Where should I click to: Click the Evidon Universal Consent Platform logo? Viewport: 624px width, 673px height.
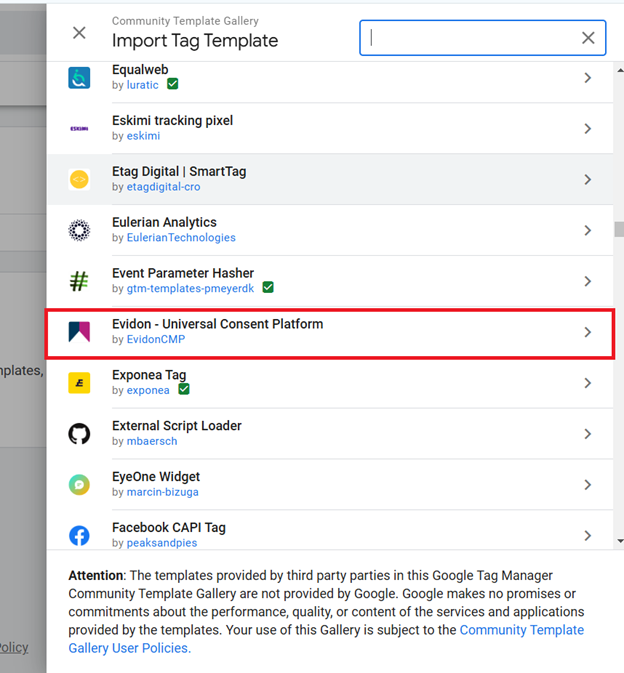(x=79, y=332)
